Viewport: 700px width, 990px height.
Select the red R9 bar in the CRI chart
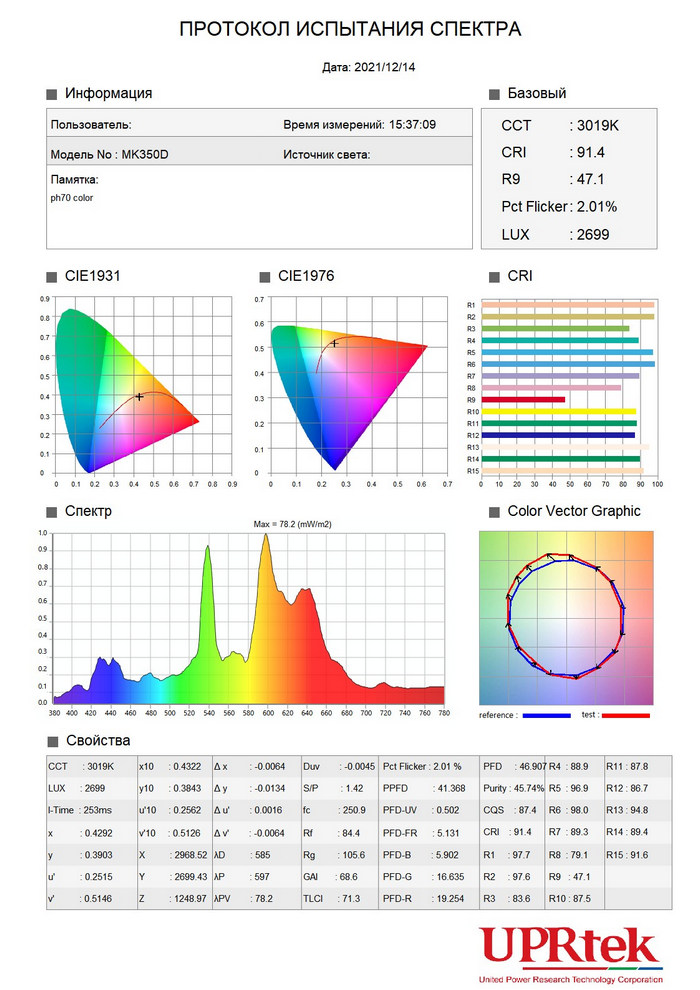click(523, 400)
